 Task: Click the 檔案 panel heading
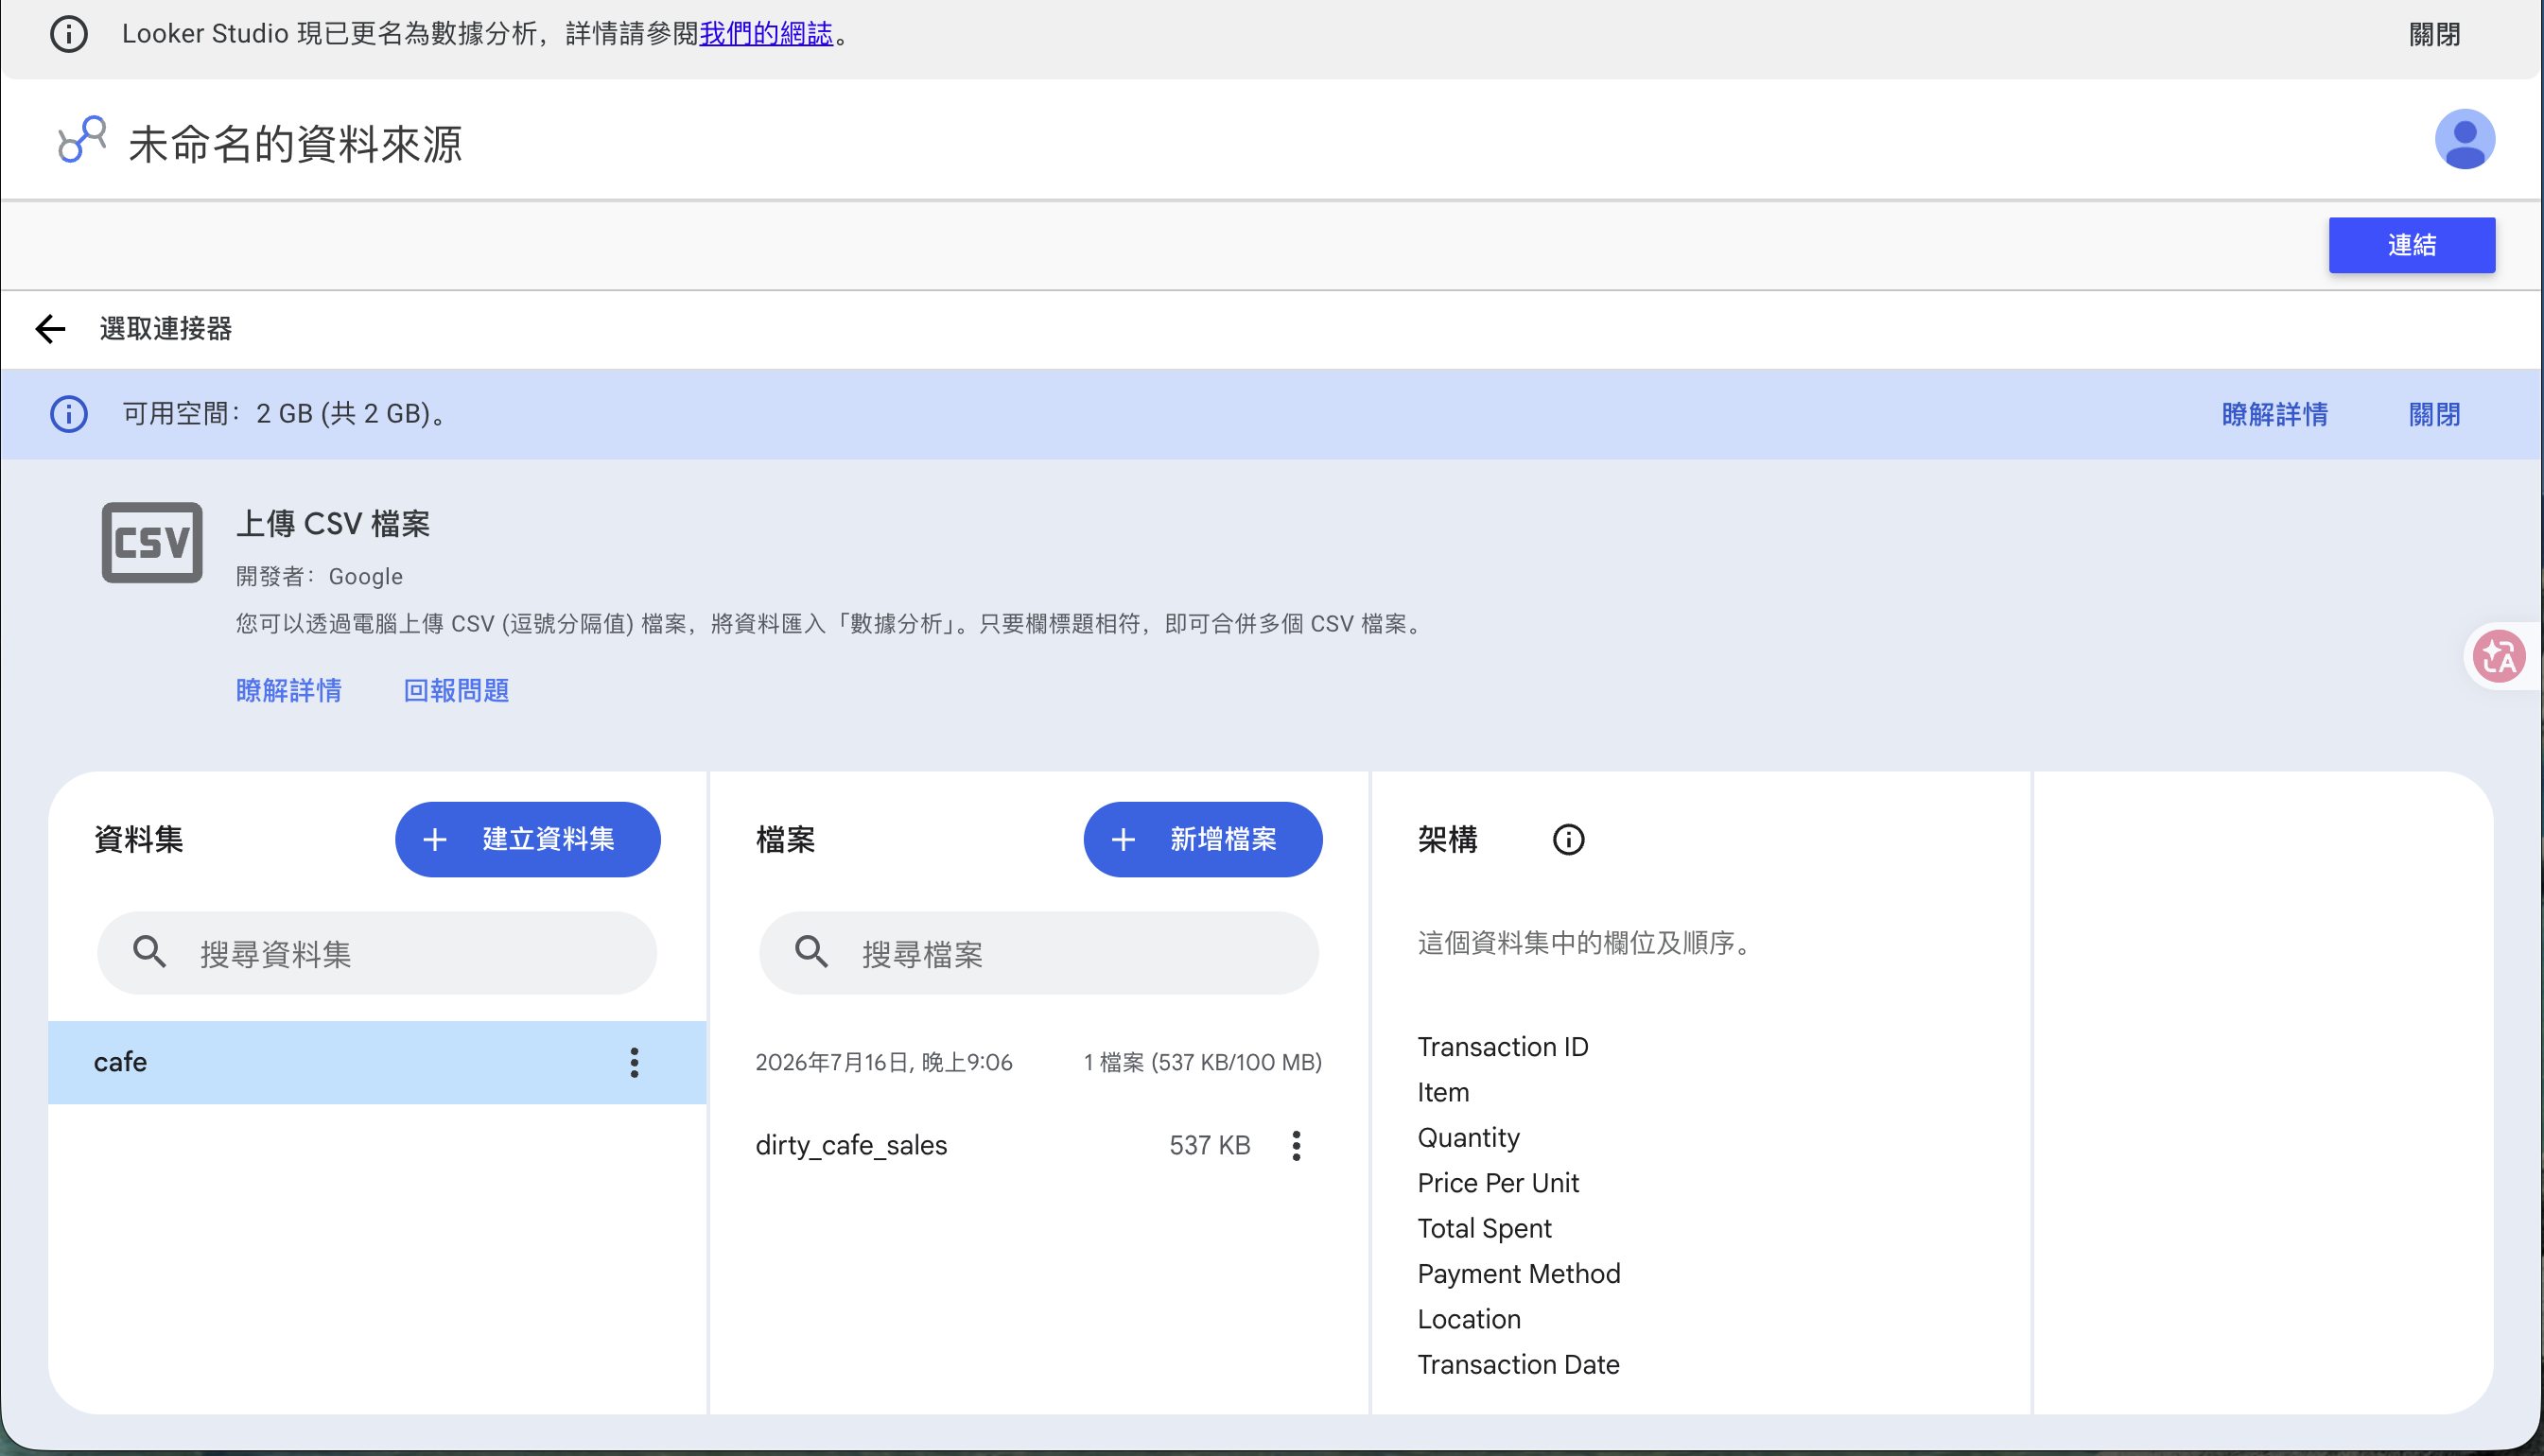click(x=785, y=839)
